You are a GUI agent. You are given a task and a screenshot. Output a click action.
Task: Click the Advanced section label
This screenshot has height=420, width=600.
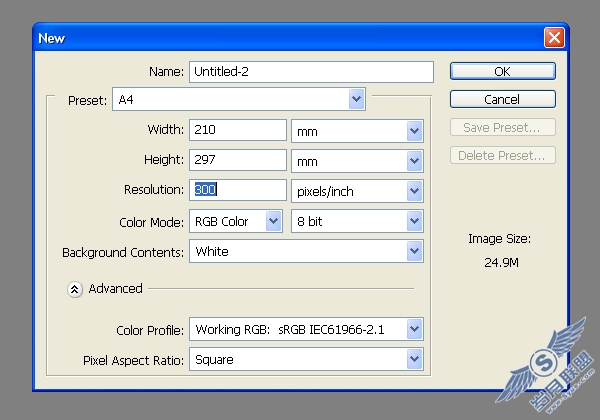[116, 288]
